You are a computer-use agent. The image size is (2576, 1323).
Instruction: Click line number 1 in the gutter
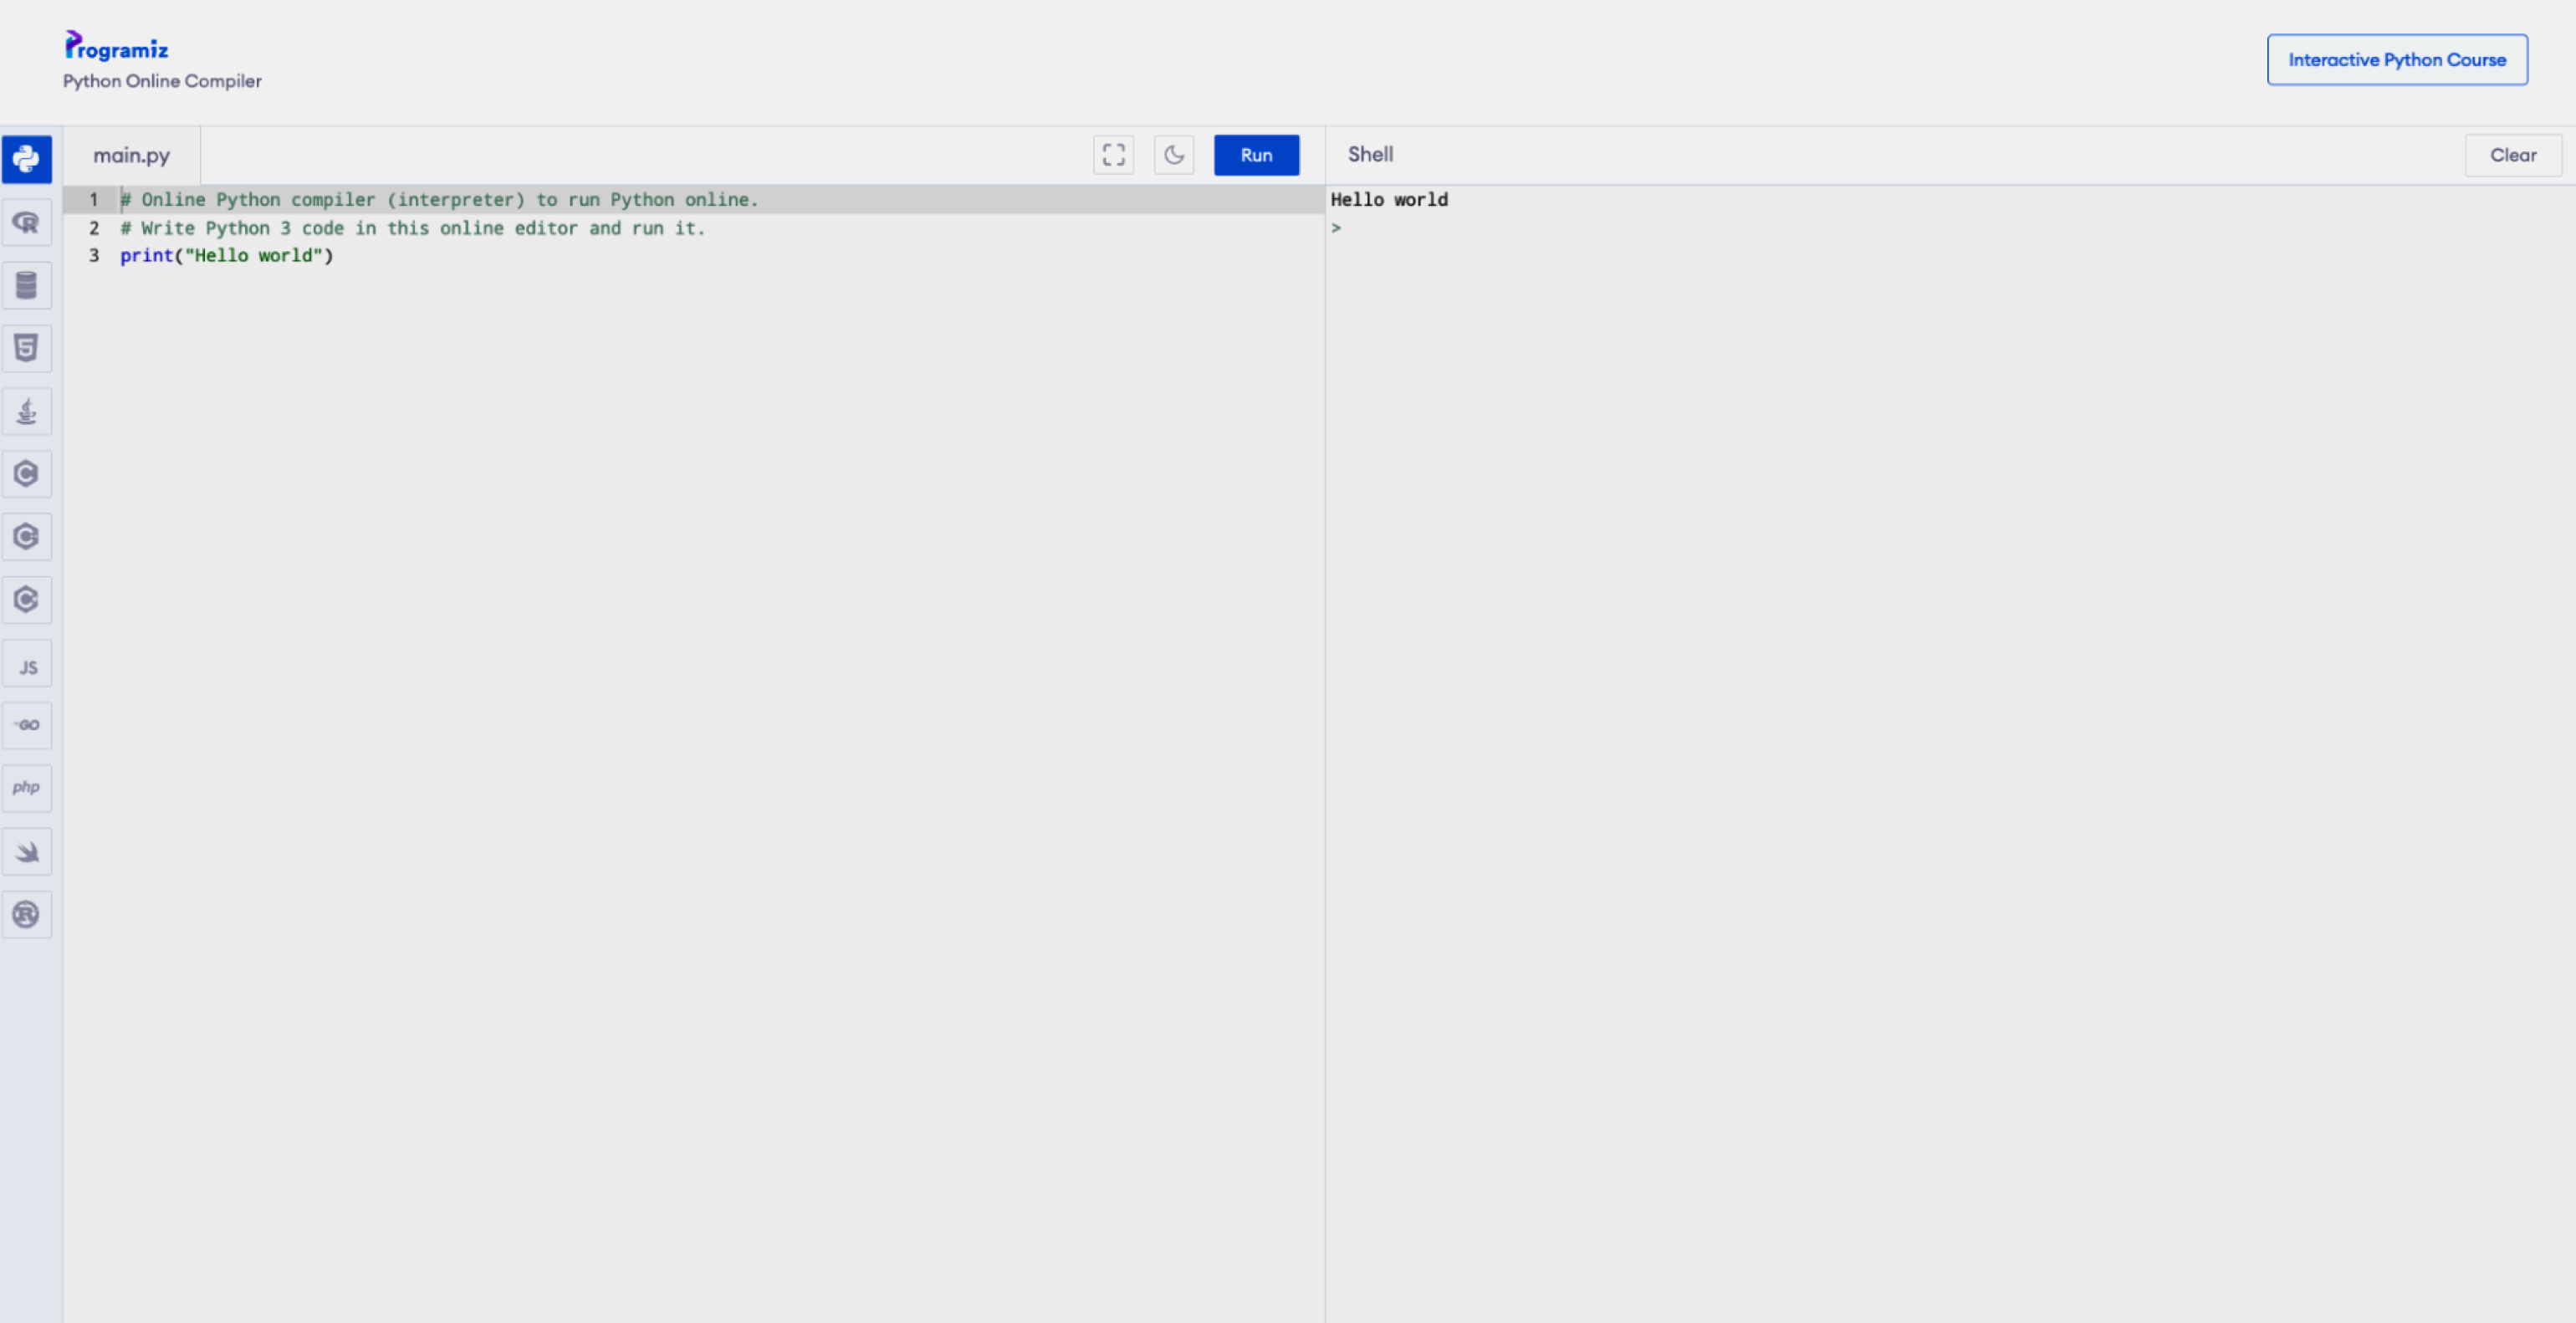(94, 200)
